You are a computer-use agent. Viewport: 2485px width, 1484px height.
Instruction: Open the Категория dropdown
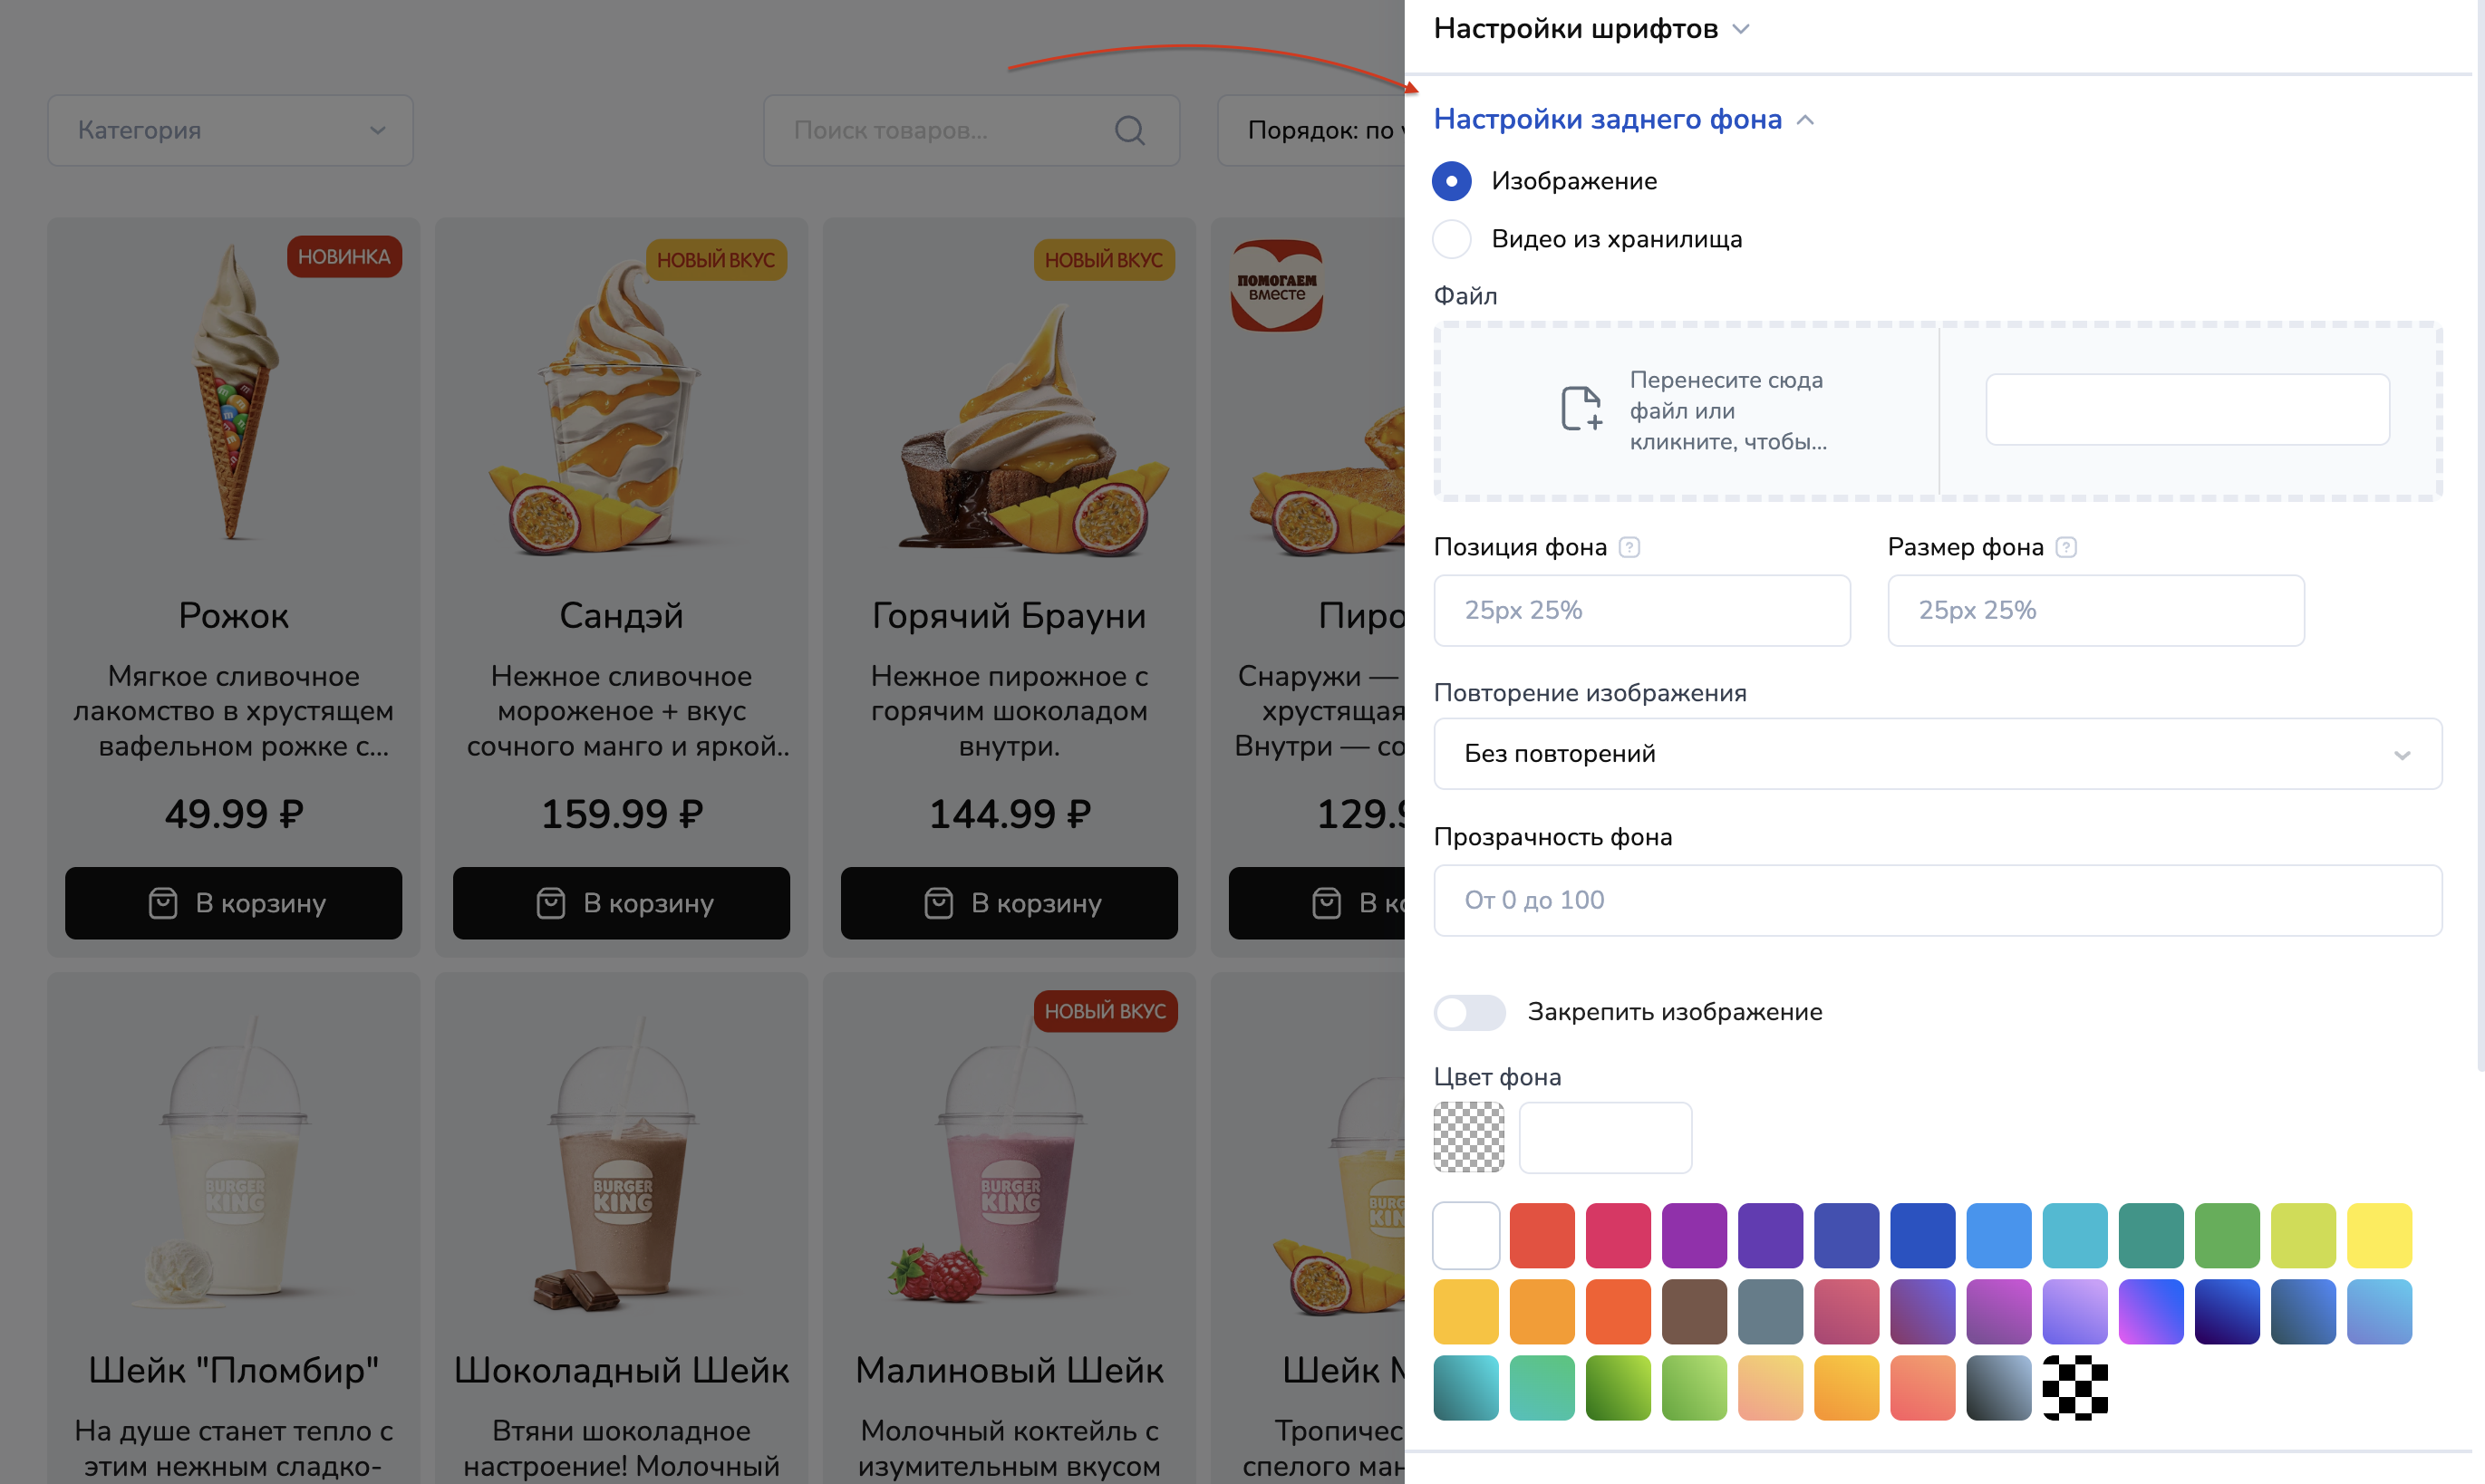coord(230,130)
